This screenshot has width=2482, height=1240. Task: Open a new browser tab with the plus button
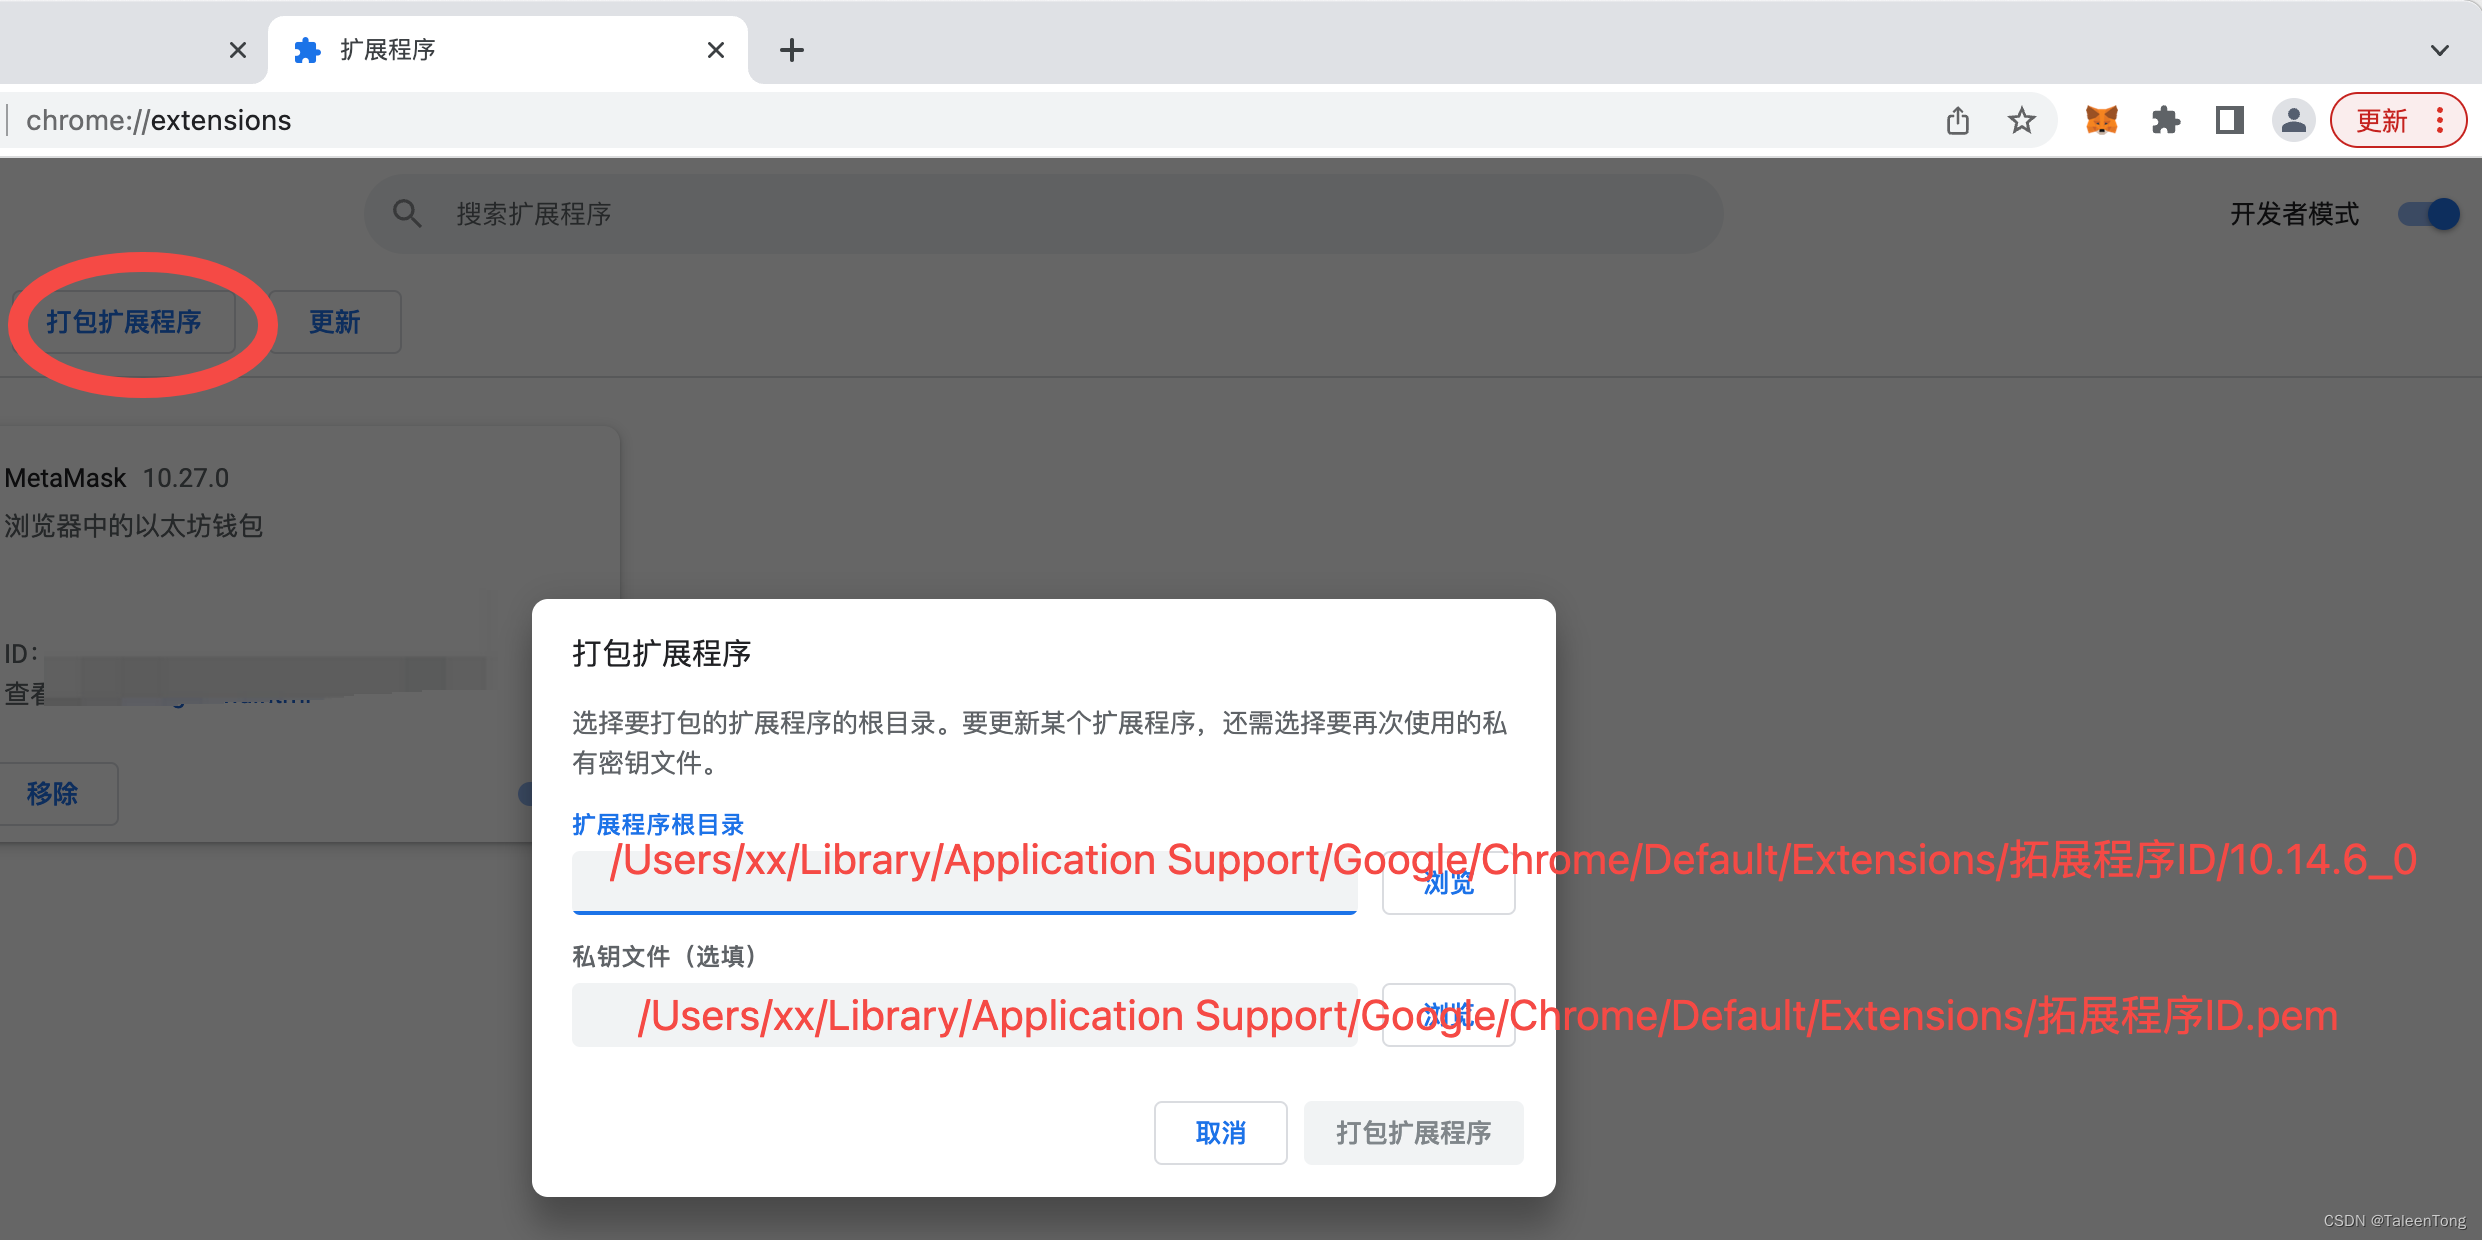791,49
